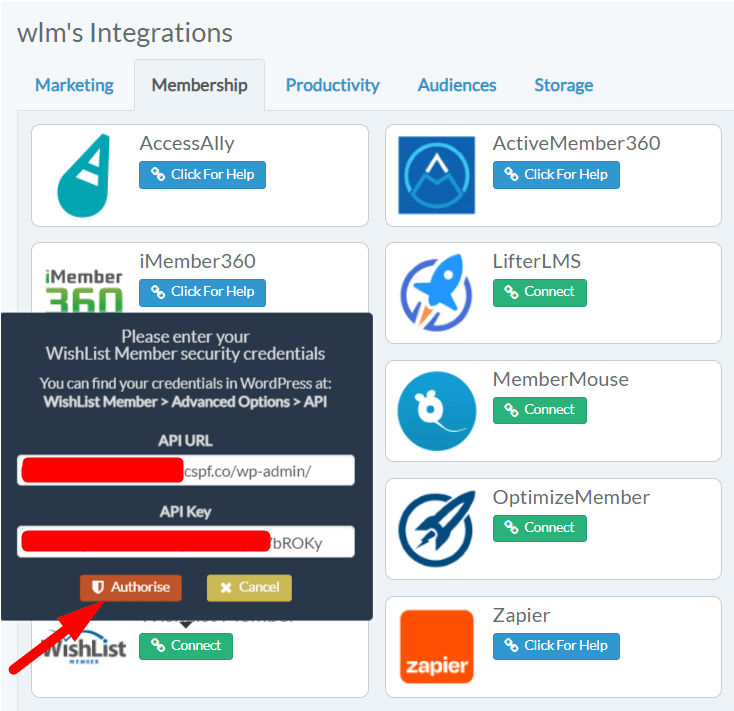Image resolution: width=734 pixels, height=711 pixels.
Task: Click link icon on Zapier help button
Action: [x=511, y=645]
